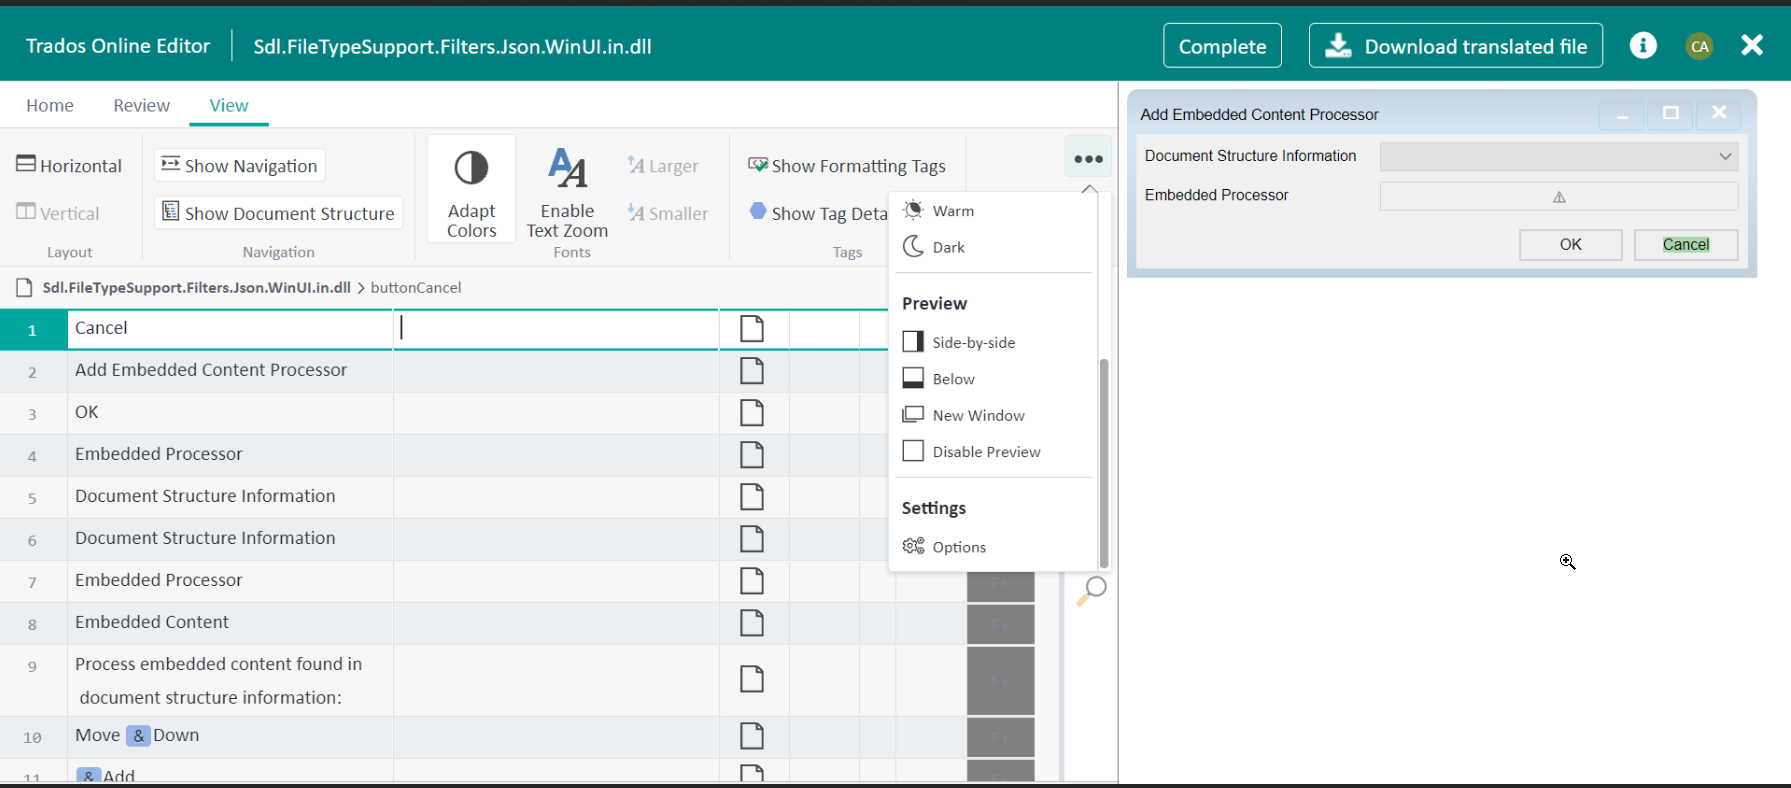The width and height of the screenshot is (1791, 788).
Task: Click target cell of segment 1
Action: (x=556, y=329)
